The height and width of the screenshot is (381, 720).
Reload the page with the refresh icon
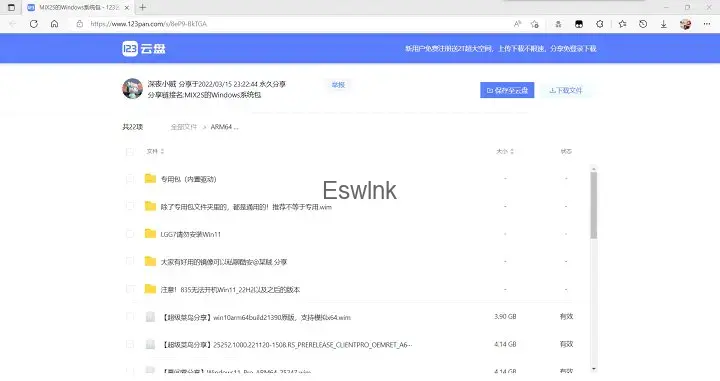pos(34,24)
